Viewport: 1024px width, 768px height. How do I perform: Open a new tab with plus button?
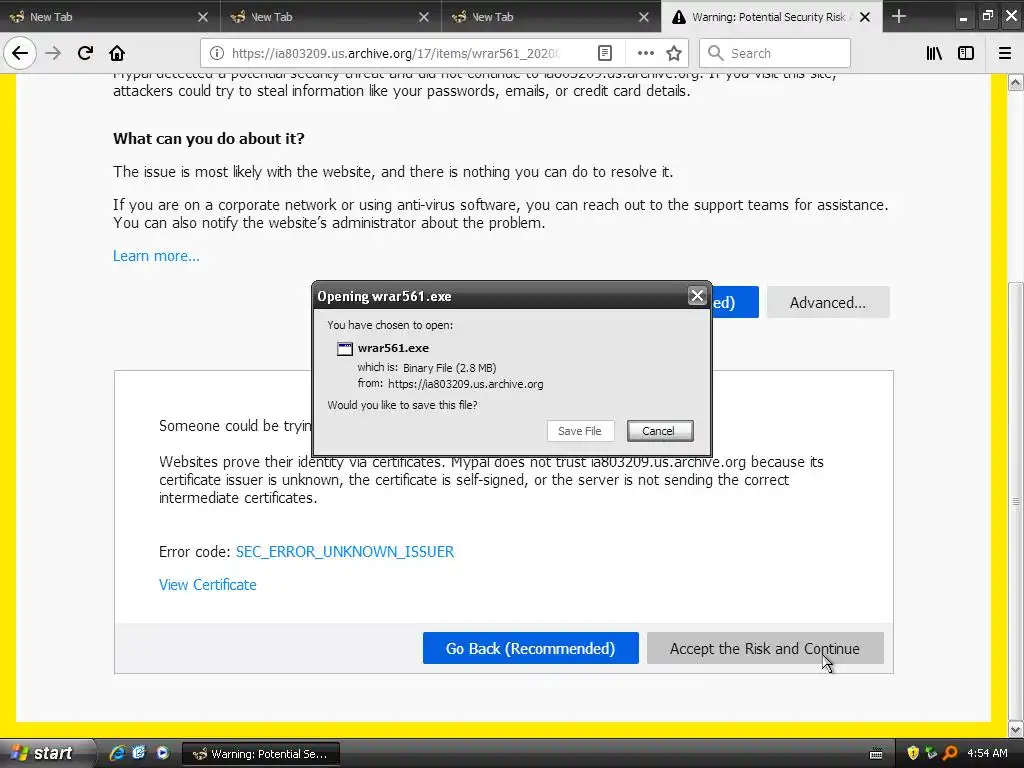tap(899, 16)
